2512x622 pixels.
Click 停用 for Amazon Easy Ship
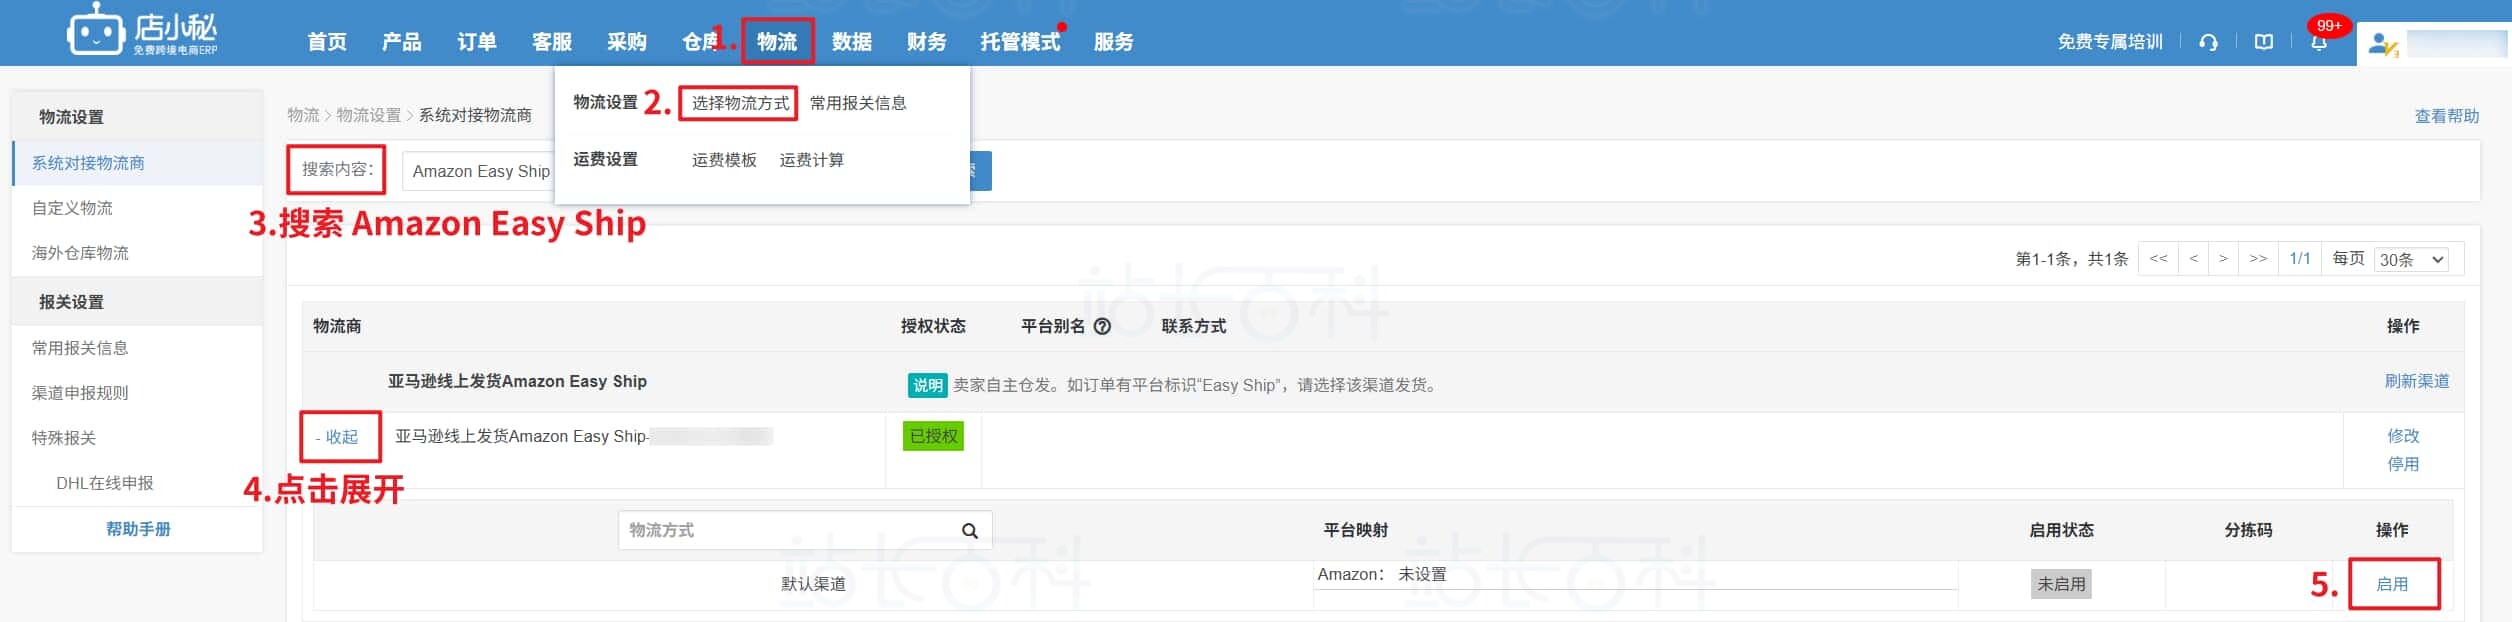click(x=2403, y=464)
